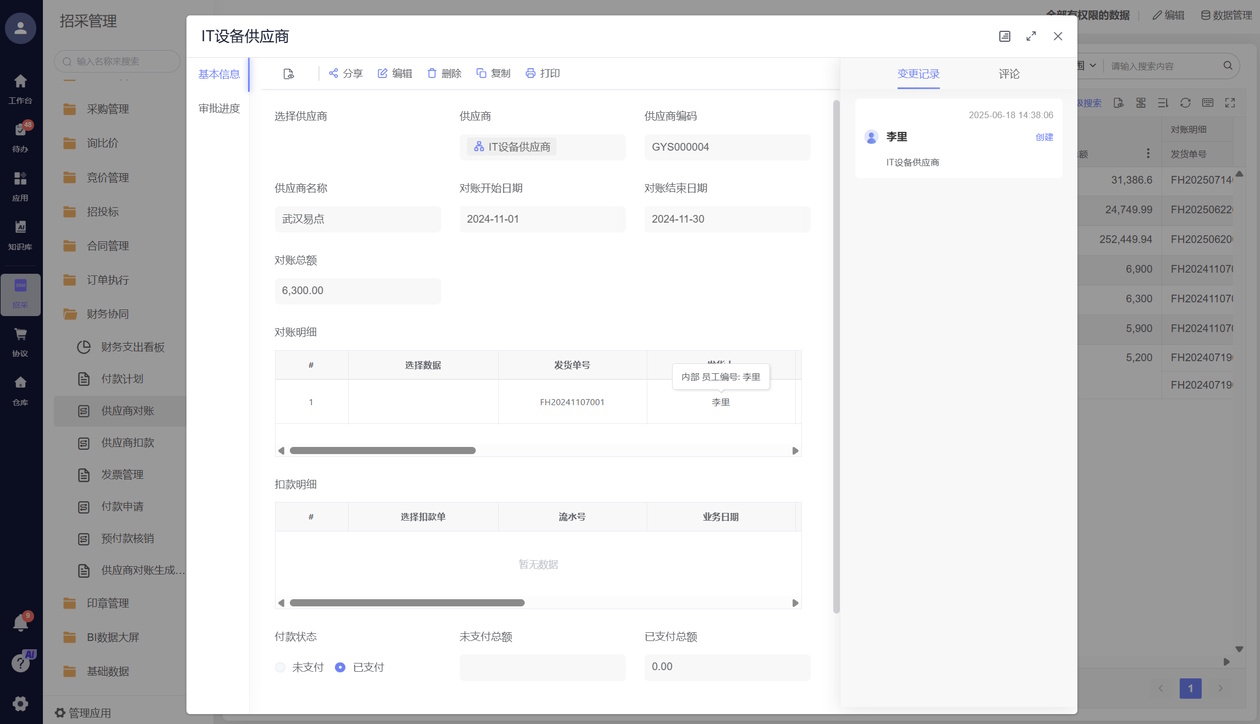Toggle the side panel layout icon

pyautogui.click(x=1005, y=36)
